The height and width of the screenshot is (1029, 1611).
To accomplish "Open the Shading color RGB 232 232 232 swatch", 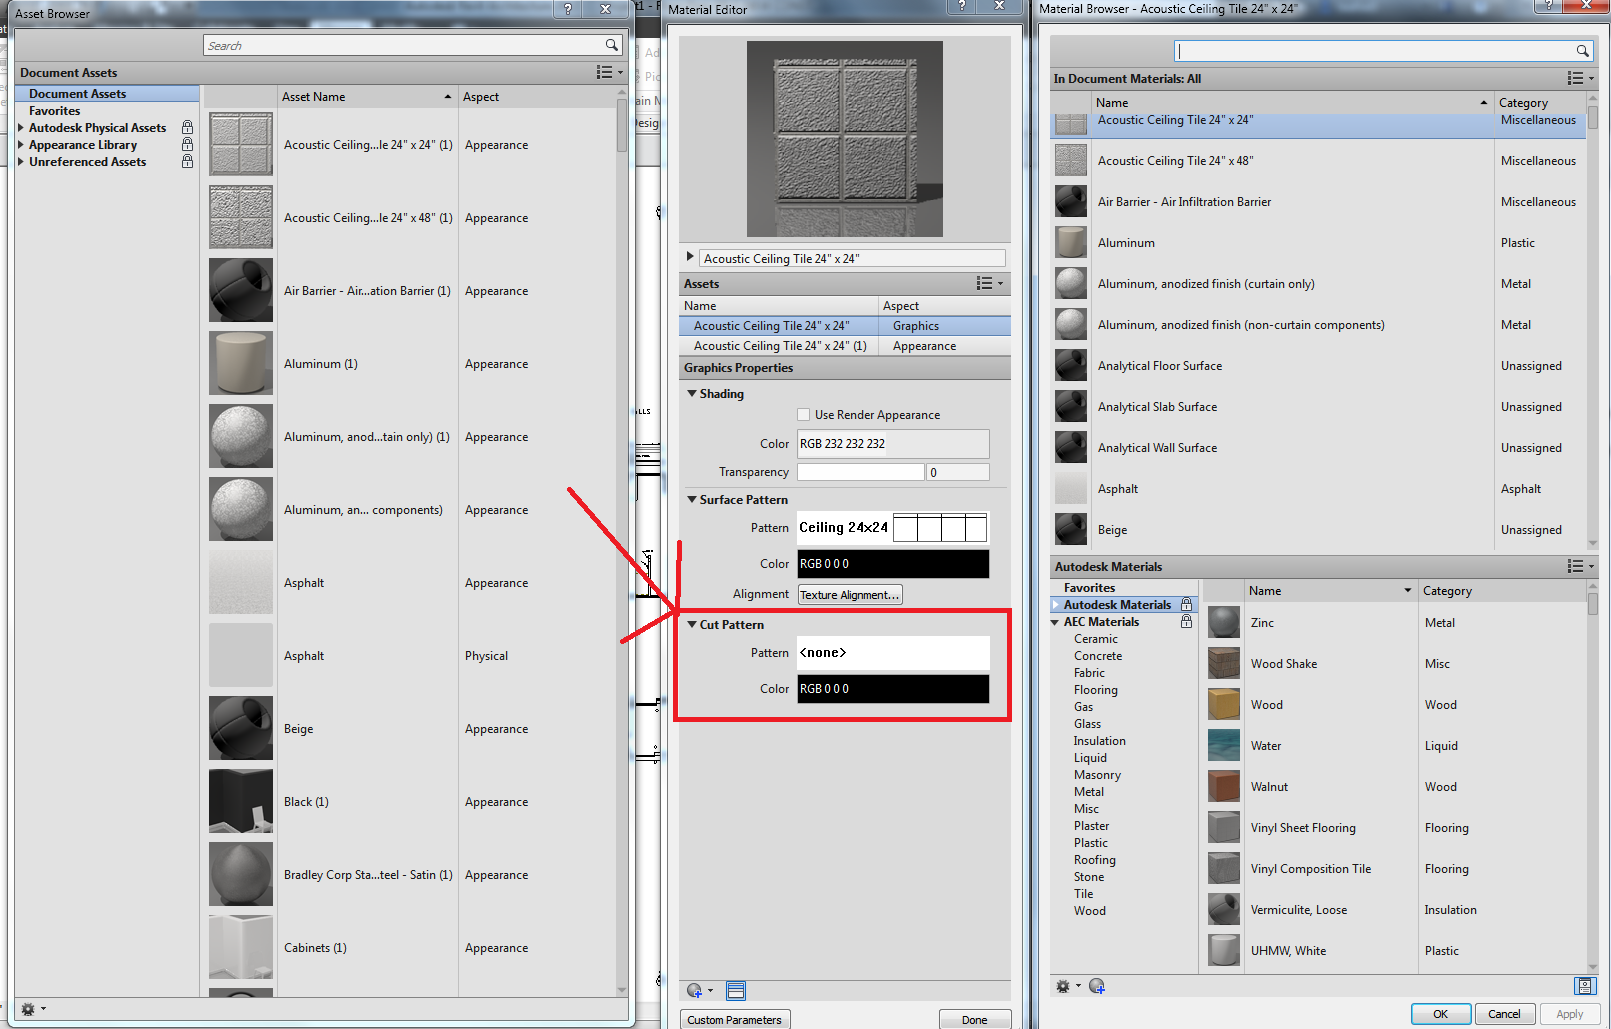I will pyautogui.click(x=893, y=444).
